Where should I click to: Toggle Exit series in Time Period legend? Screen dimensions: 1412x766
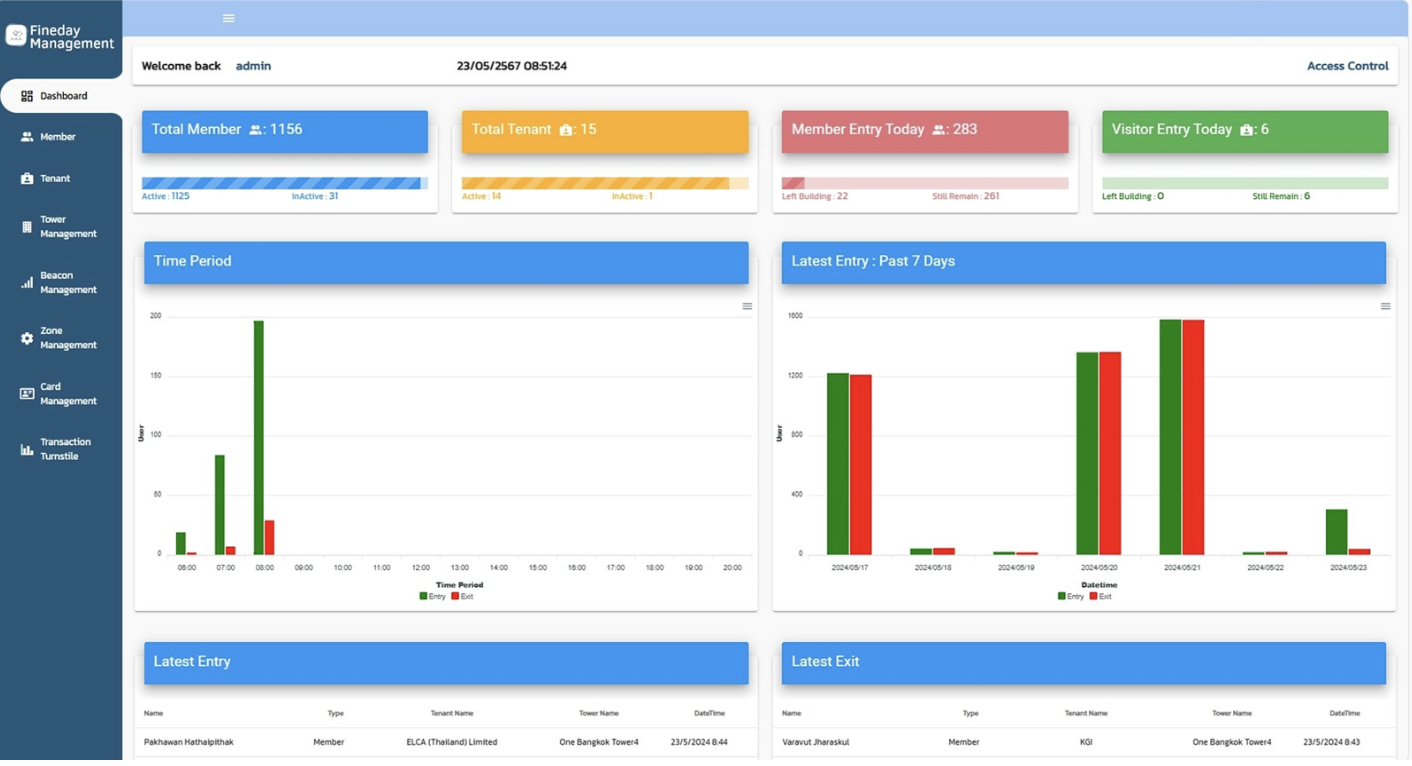pyautogui.click(x=462, y=596)
